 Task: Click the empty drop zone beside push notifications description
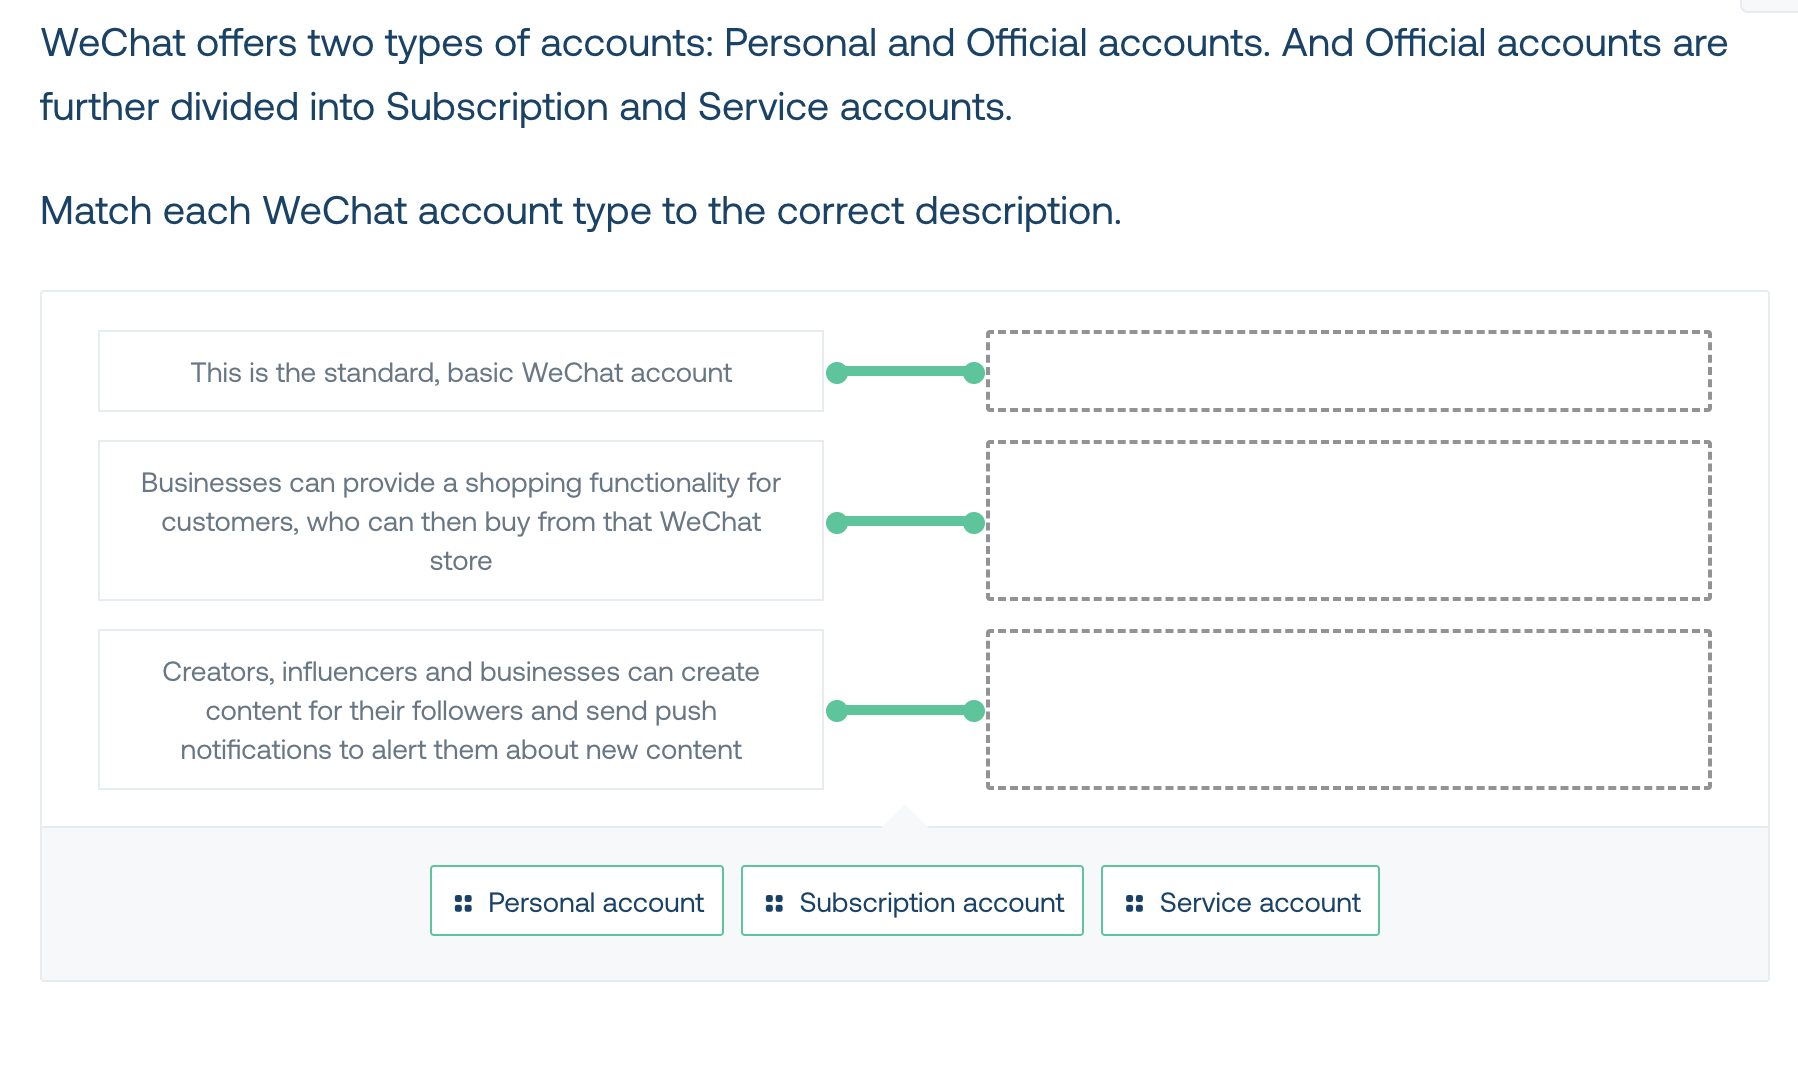[x=1349, y=709]
